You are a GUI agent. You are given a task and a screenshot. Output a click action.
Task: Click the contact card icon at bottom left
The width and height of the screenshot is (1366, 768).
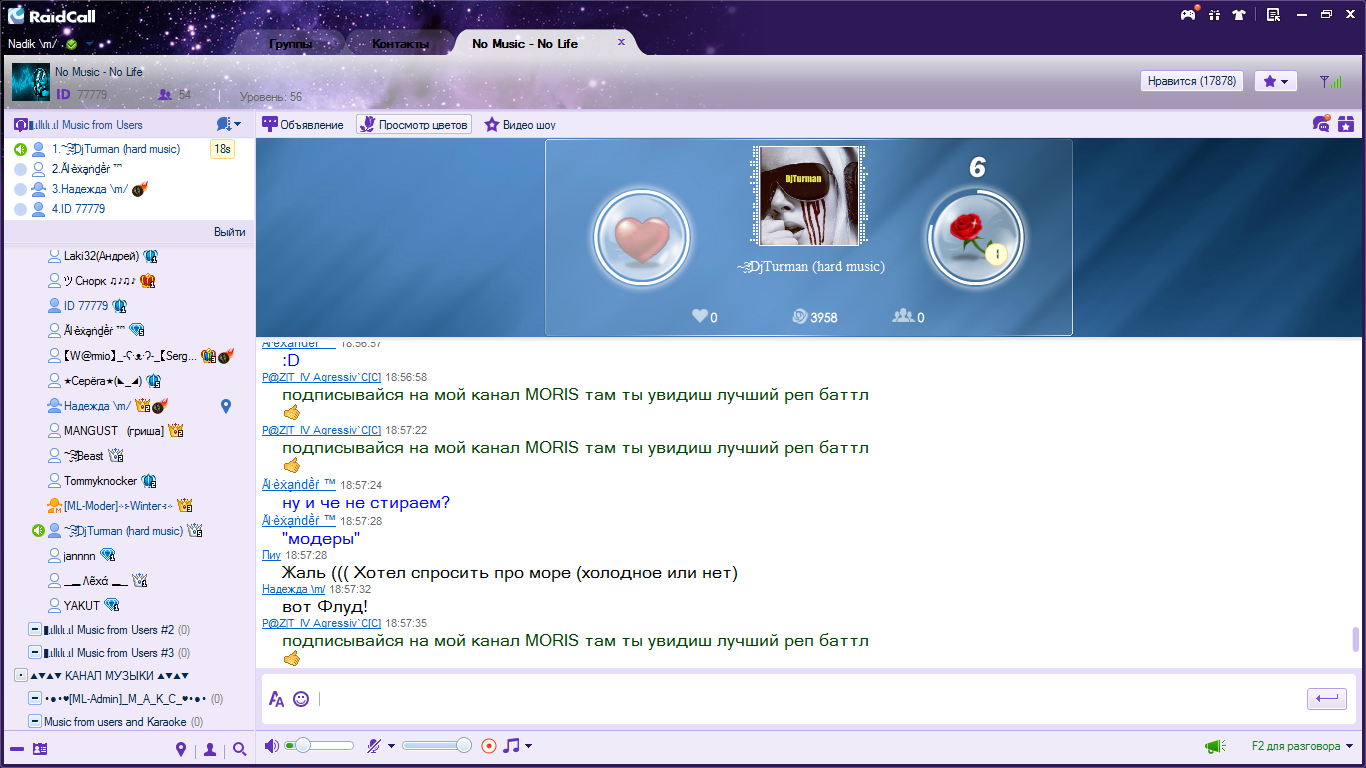40,749
